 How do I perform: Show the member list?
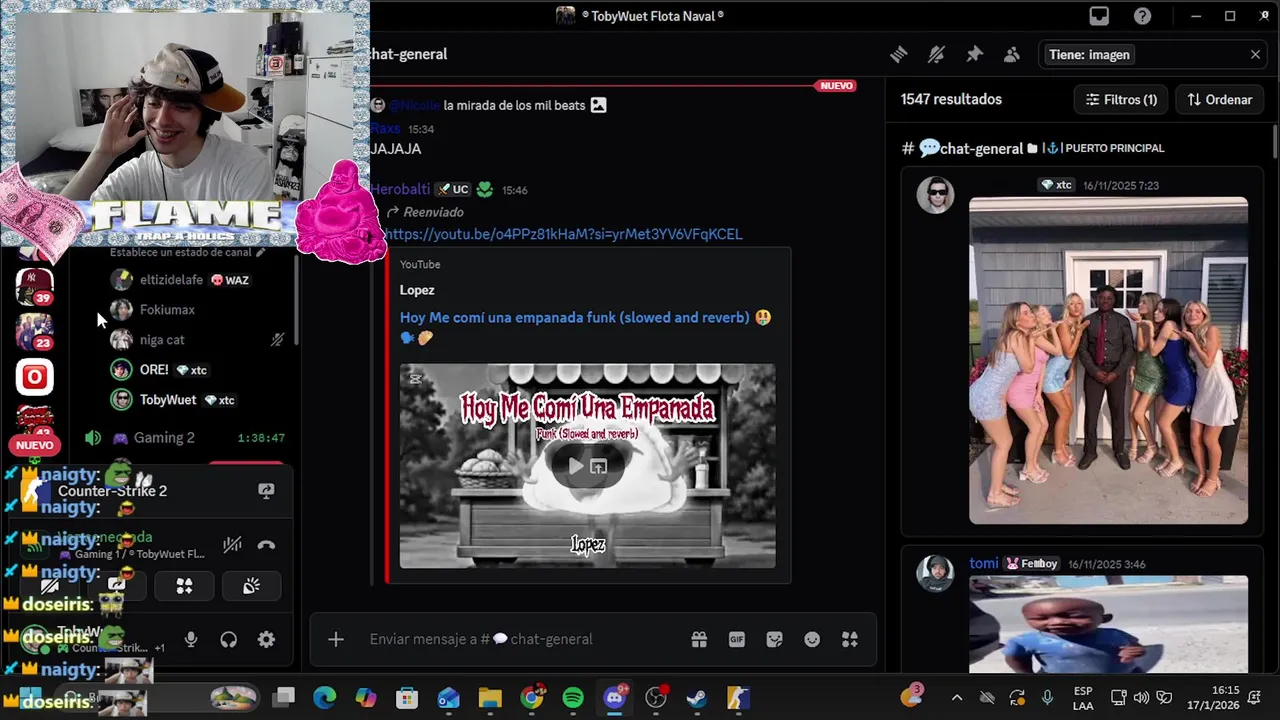1012,55
